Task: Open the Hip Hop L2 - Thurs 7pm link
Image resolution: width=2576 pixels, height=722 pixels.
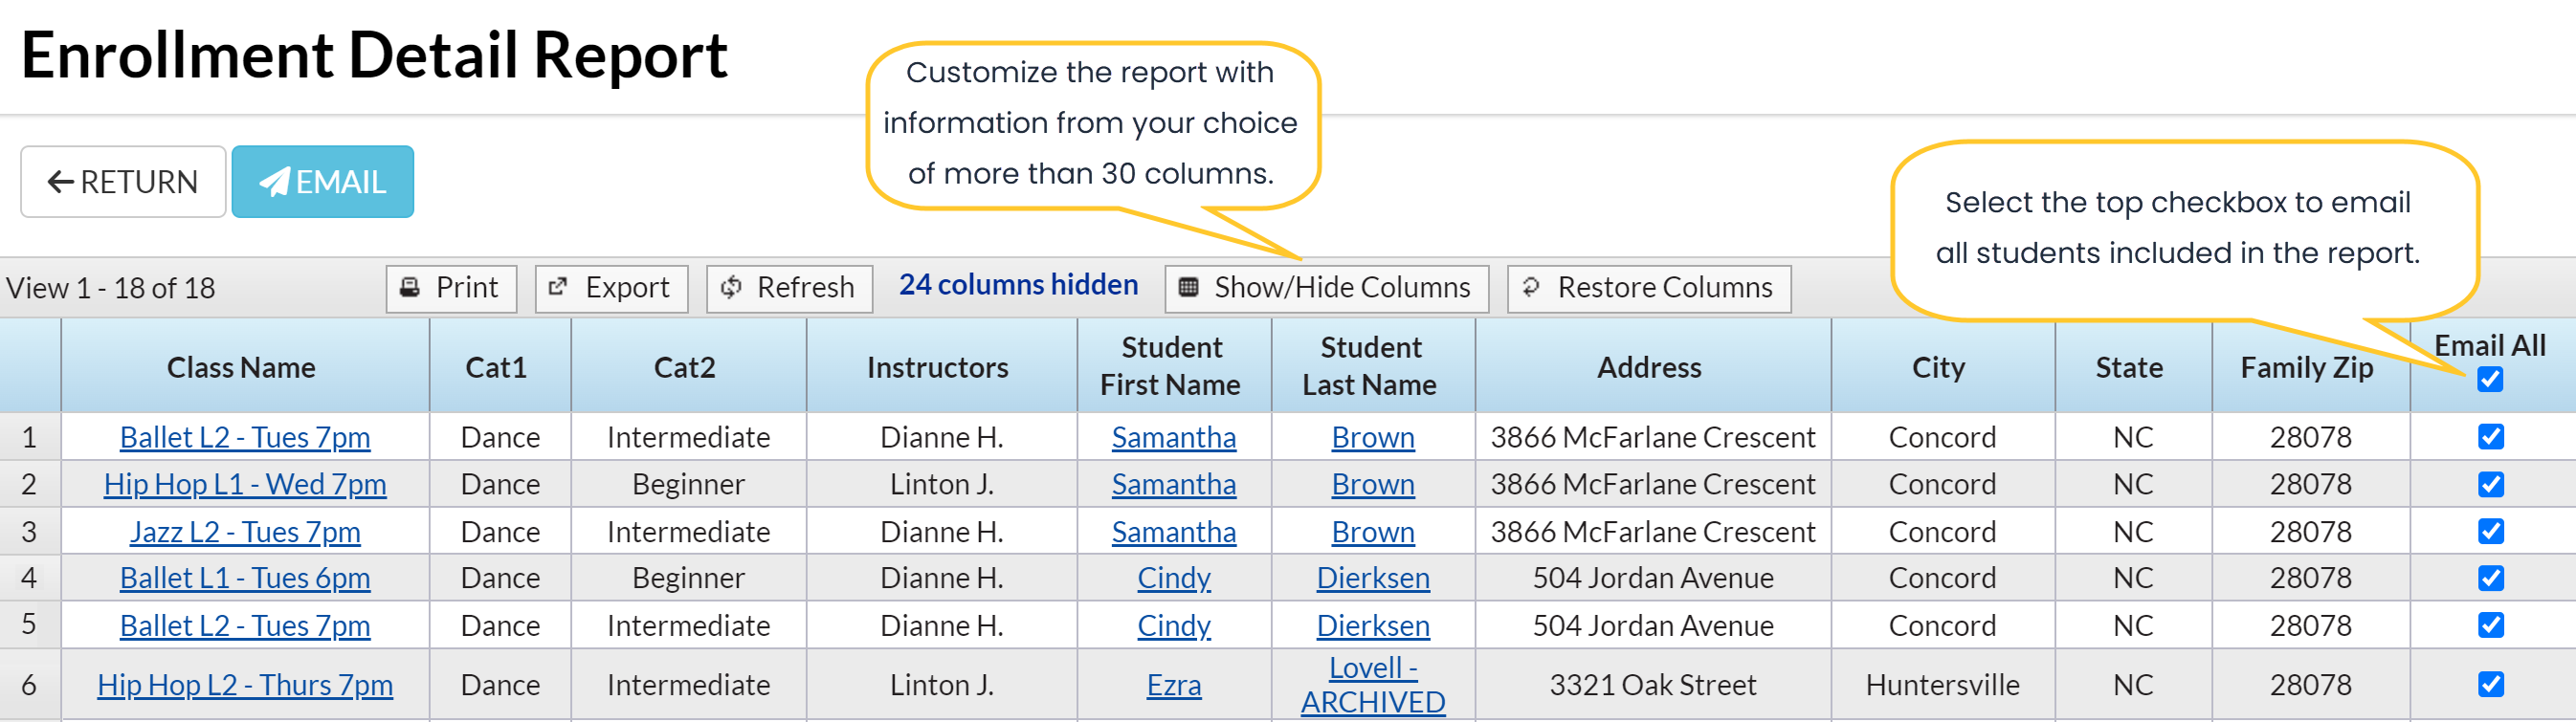Action: 245,685
